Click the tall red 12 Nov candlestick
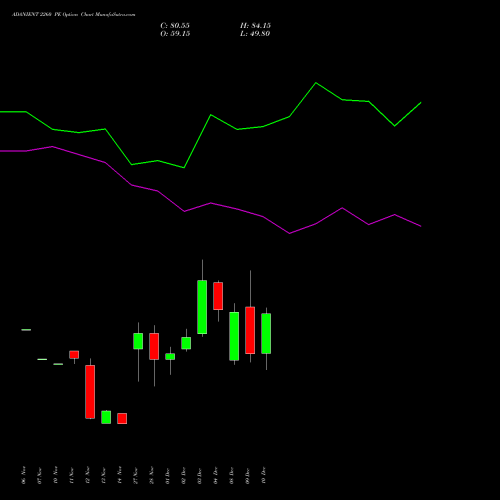 click(x=90, y=392)
